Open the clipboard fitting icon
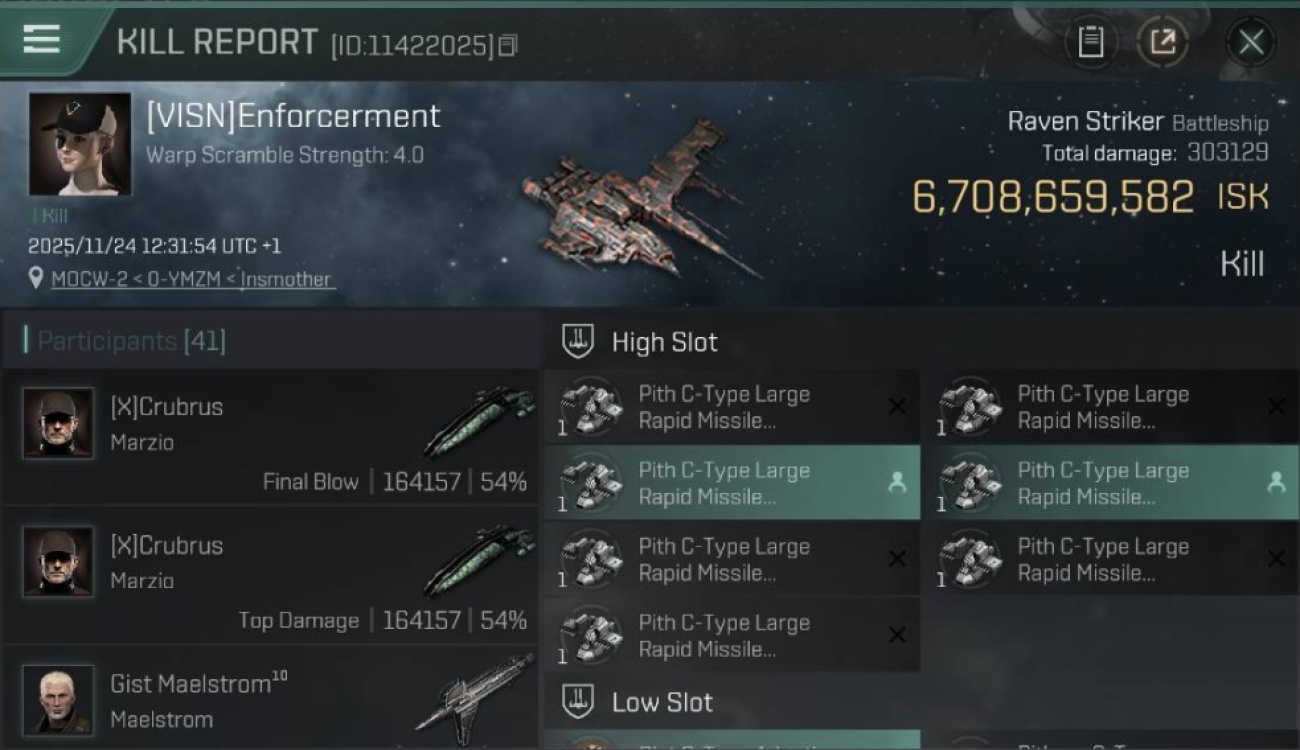 click(x=1090, y=42)
